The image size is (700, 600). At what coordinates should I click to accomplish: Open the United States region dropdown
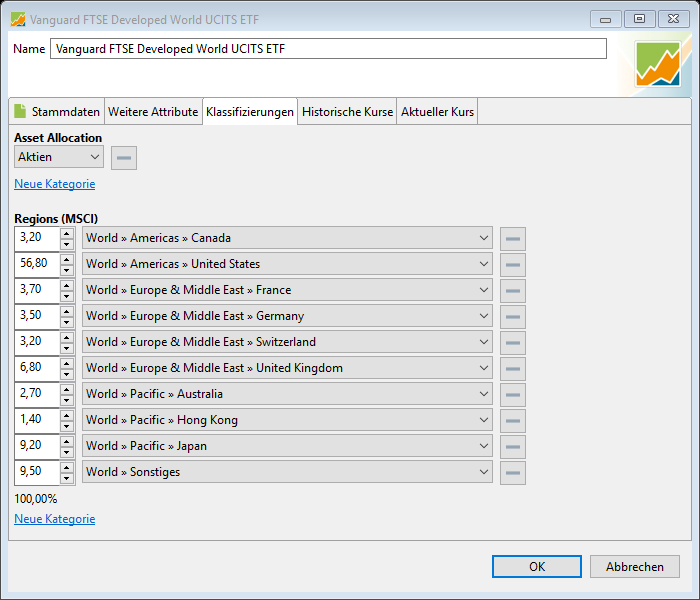click(x=287, y=263)
